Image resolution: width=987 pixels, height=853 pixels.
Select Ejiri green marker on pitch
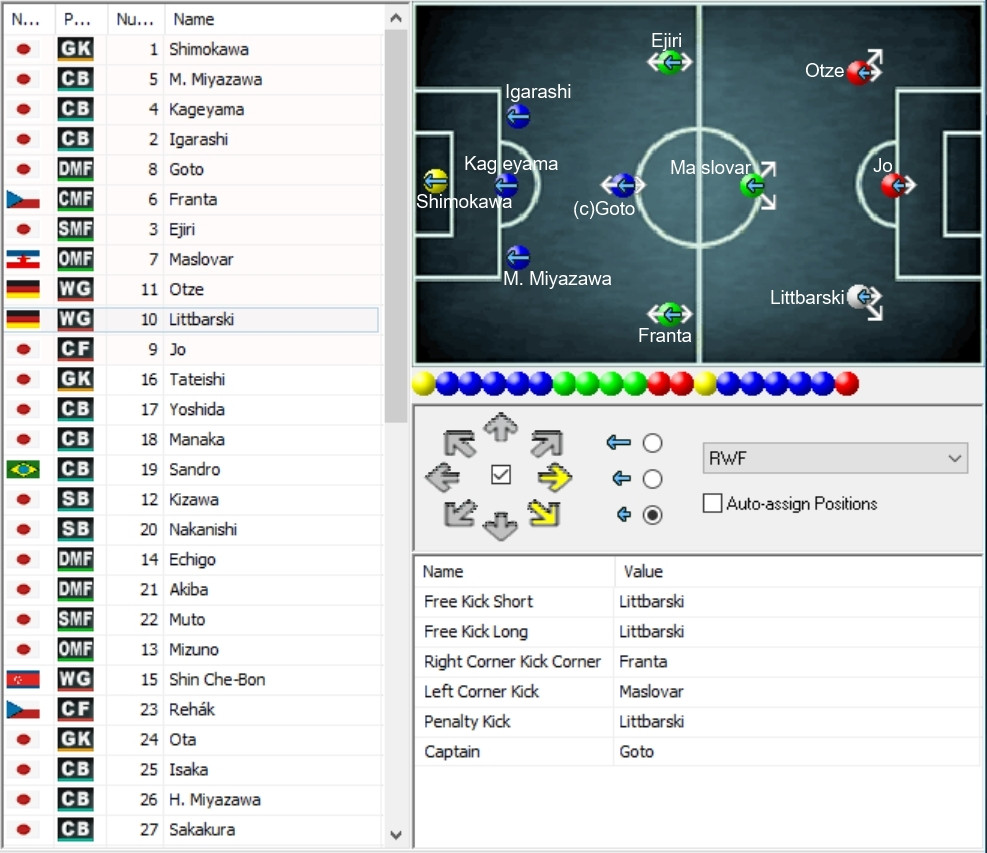click(x=670, y=62)
